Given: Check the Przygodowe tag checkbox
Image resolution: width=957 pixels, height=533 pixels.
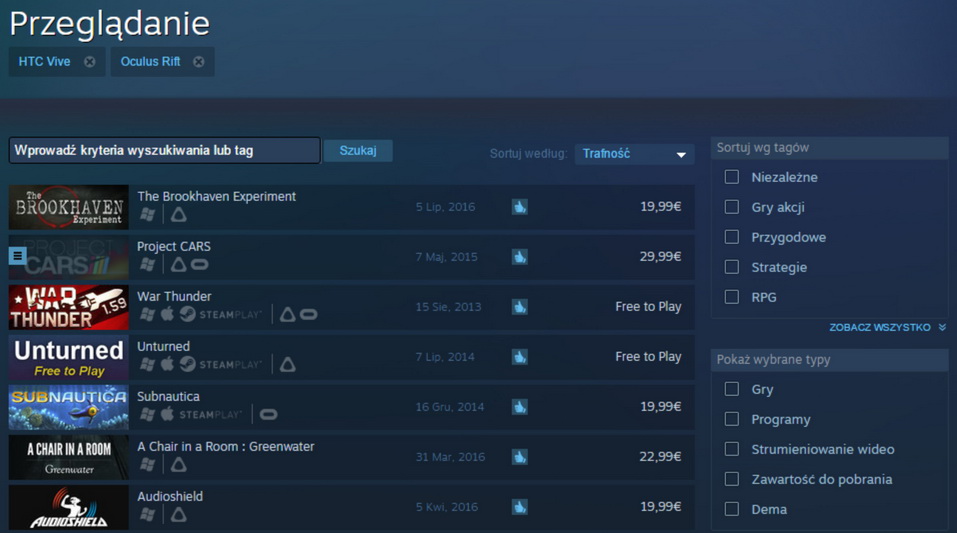Looking at the screenshot, I should 731,237.
